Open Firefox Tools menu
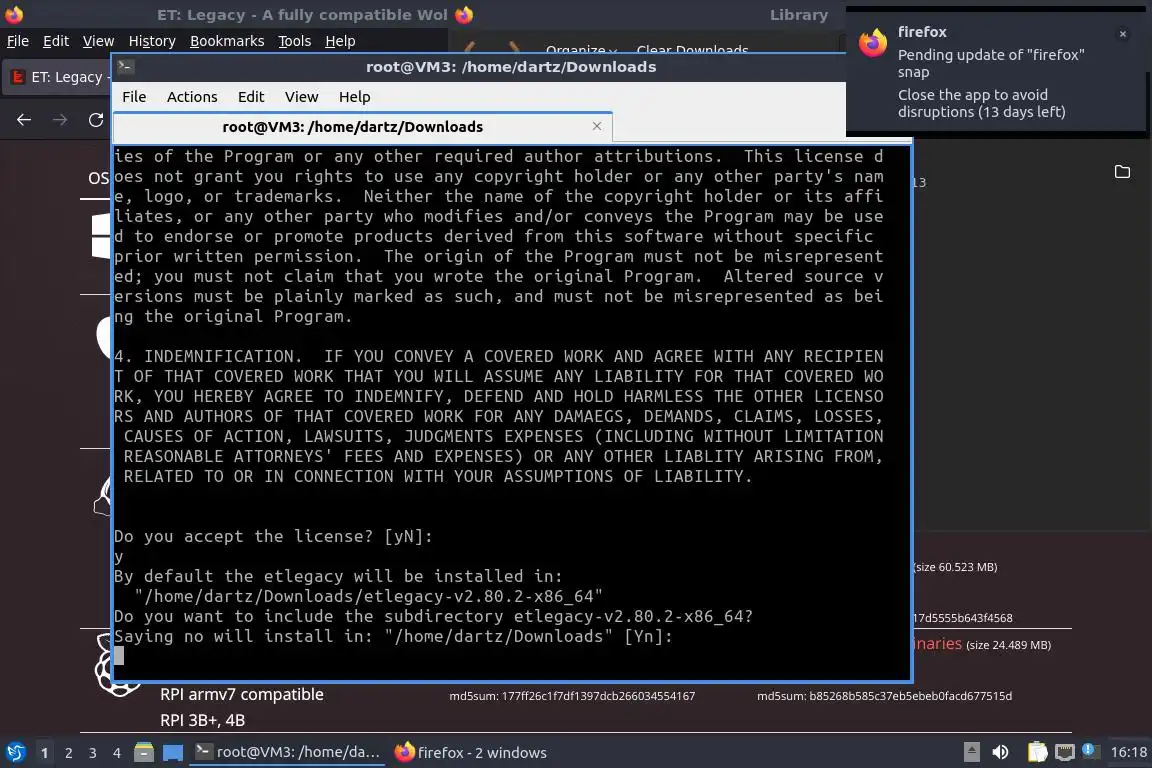 point(295,41)
